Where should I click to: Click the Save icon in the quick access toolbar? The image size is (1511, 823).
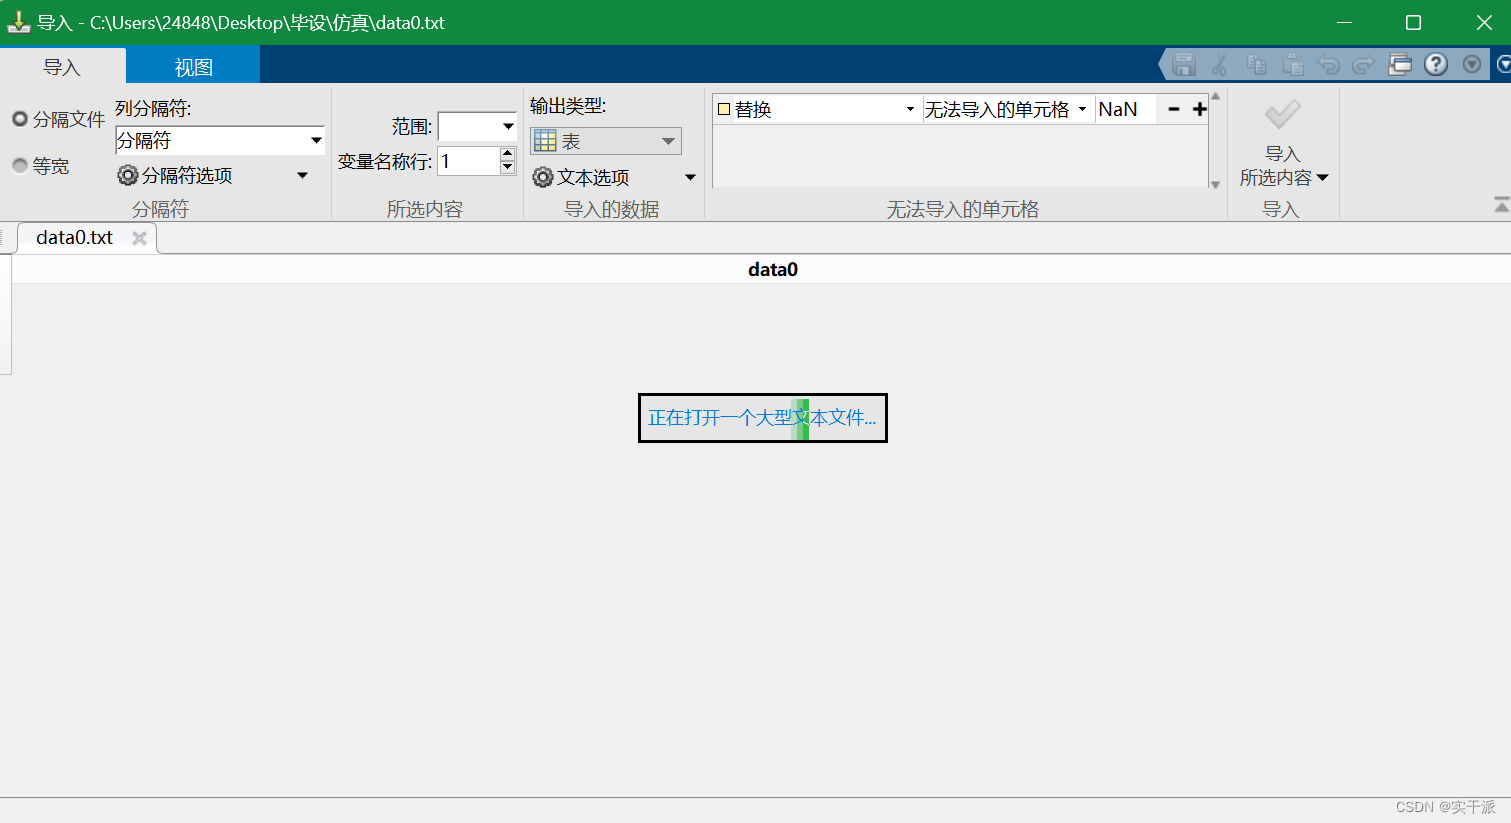pyautogui.click(x=1184, y=63)
